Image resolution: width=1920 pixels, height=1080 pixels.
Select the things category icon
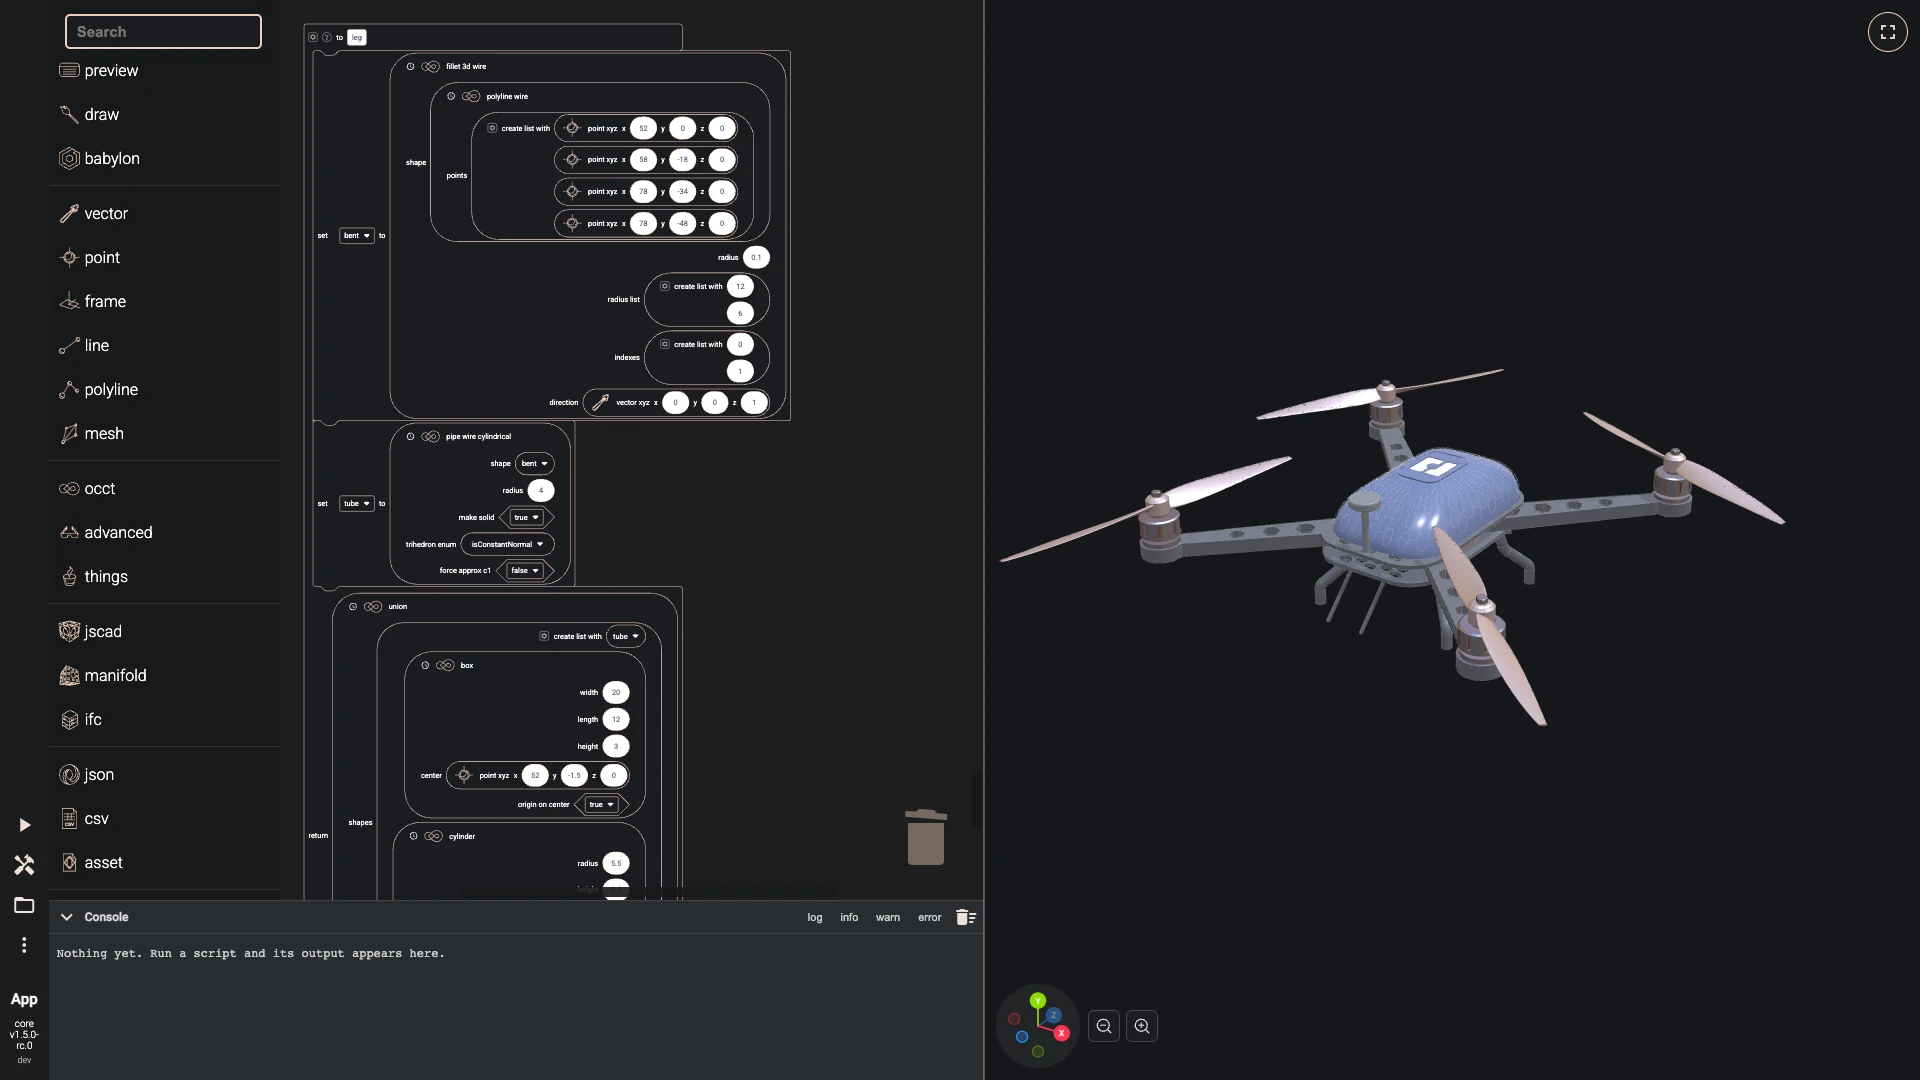click(x=69, y=576)
